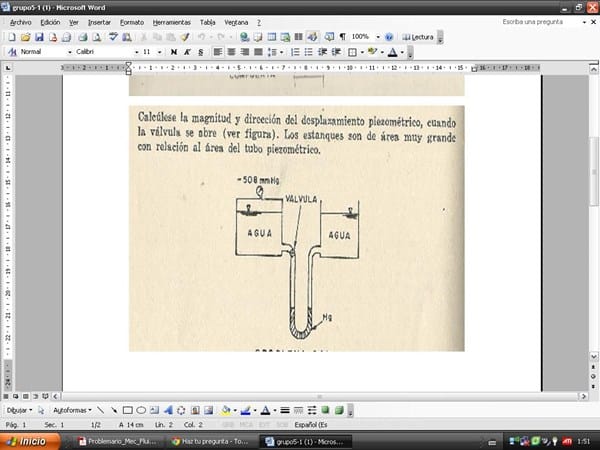This screenshot has height=450, width=600.
Task: Open the Formato menu
Action: (131, 21)
